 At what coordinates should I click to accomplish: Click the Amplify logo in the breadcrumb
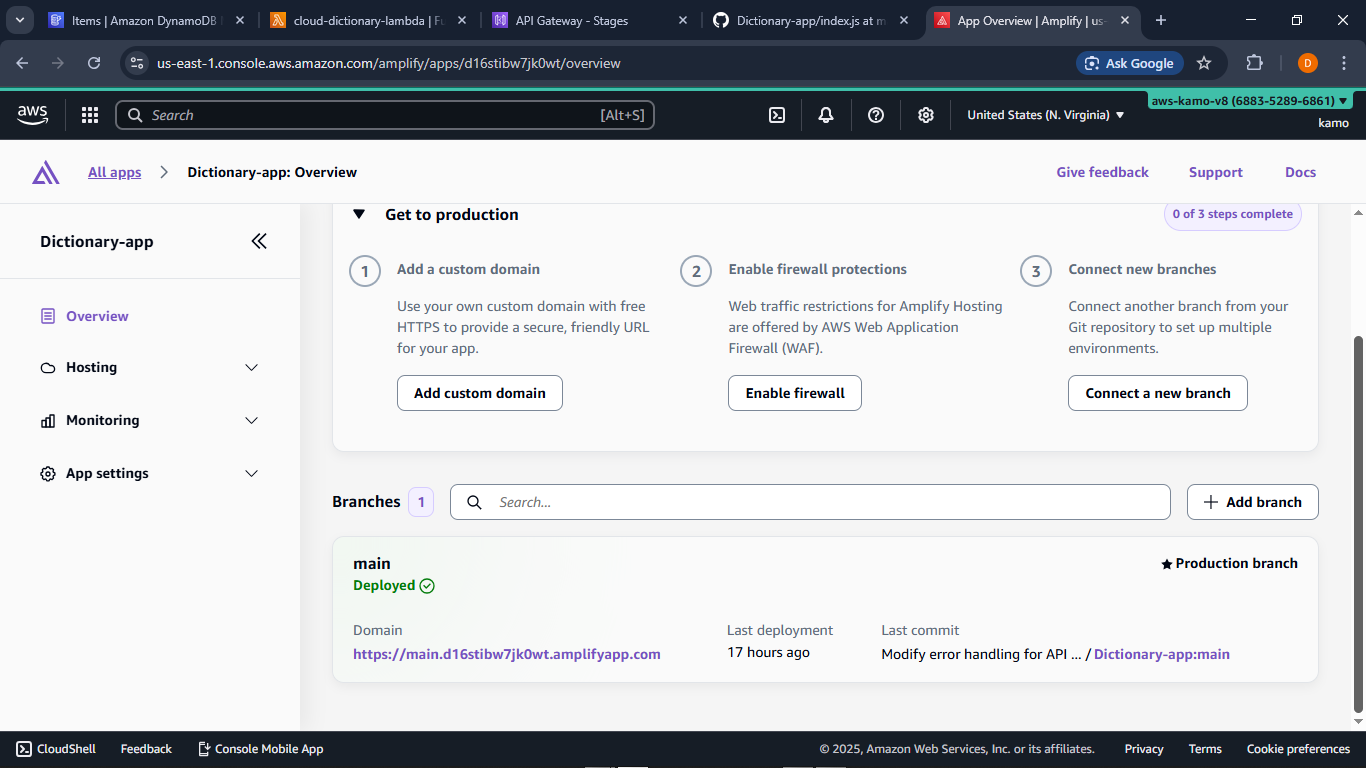45,171
